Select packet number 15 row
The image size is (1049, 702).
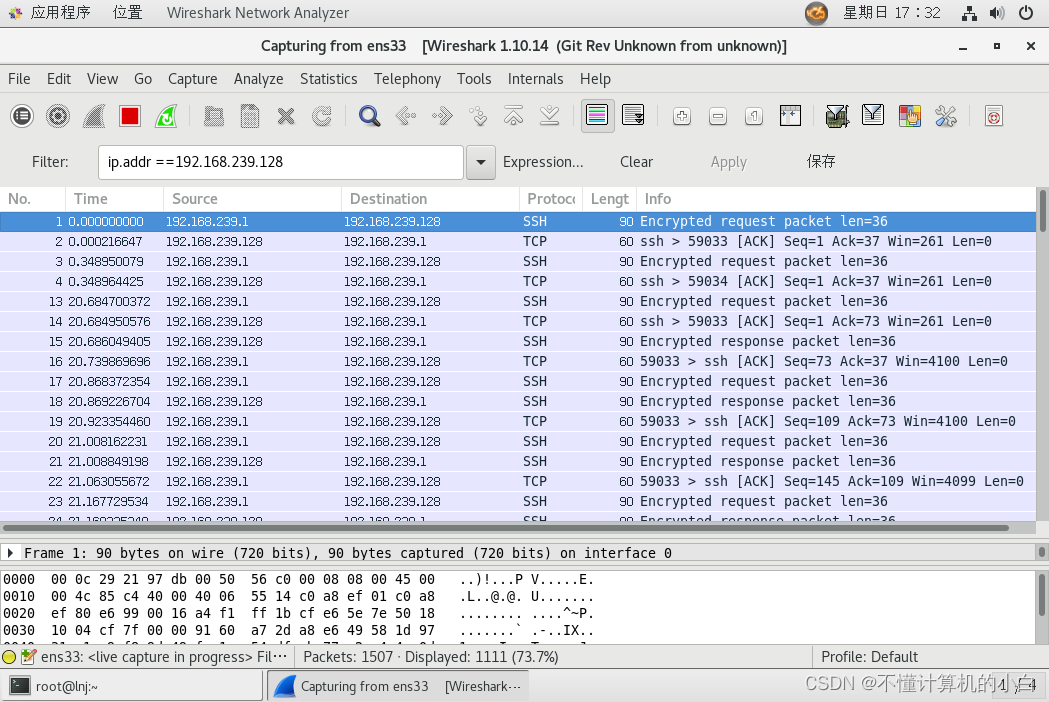tap(518, 341)
